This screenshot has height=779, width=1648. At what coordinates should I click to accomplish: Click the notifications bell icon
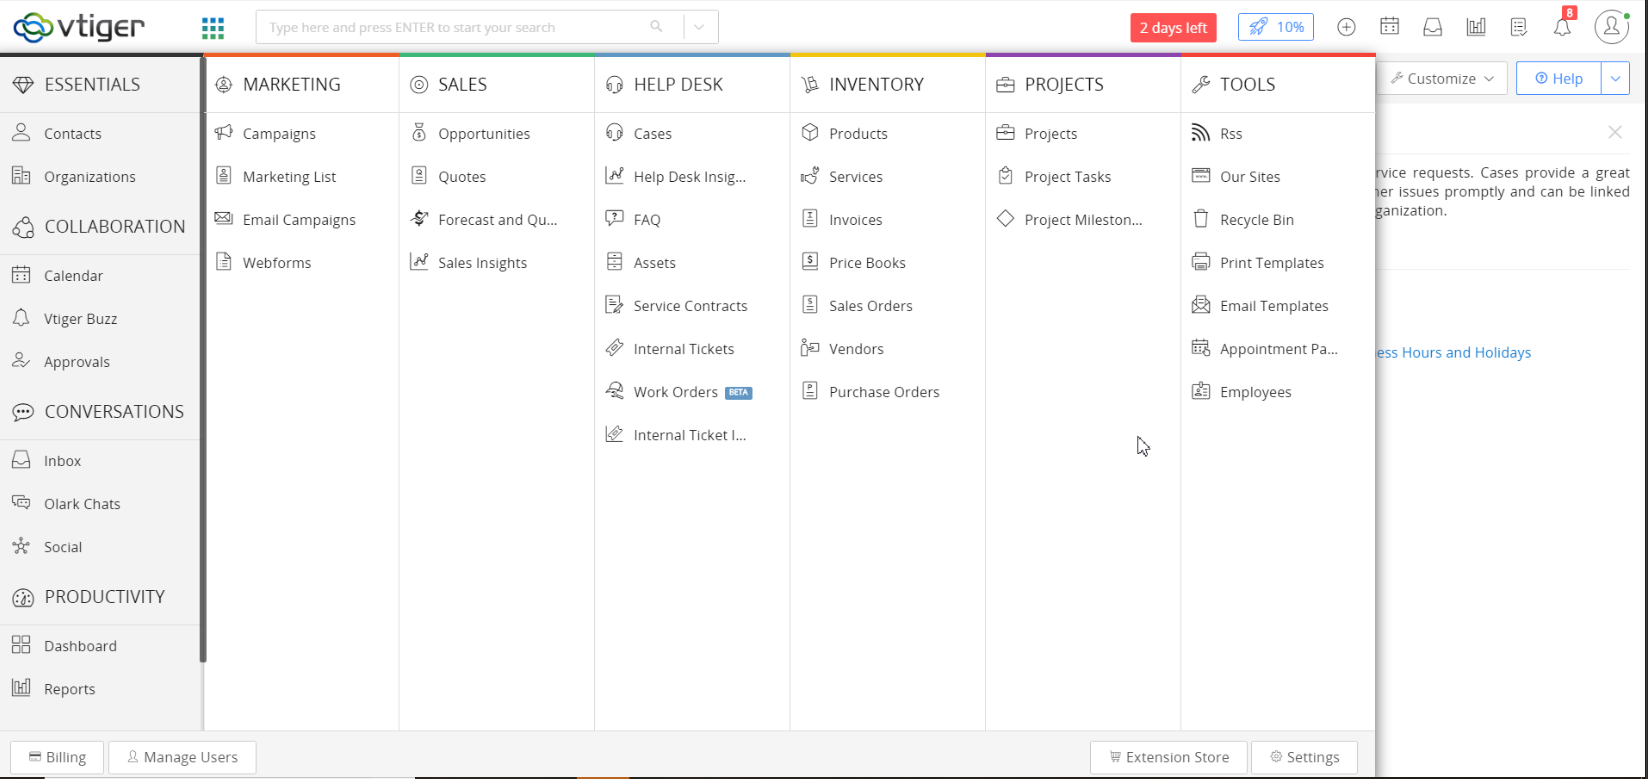coord(1562,28)
